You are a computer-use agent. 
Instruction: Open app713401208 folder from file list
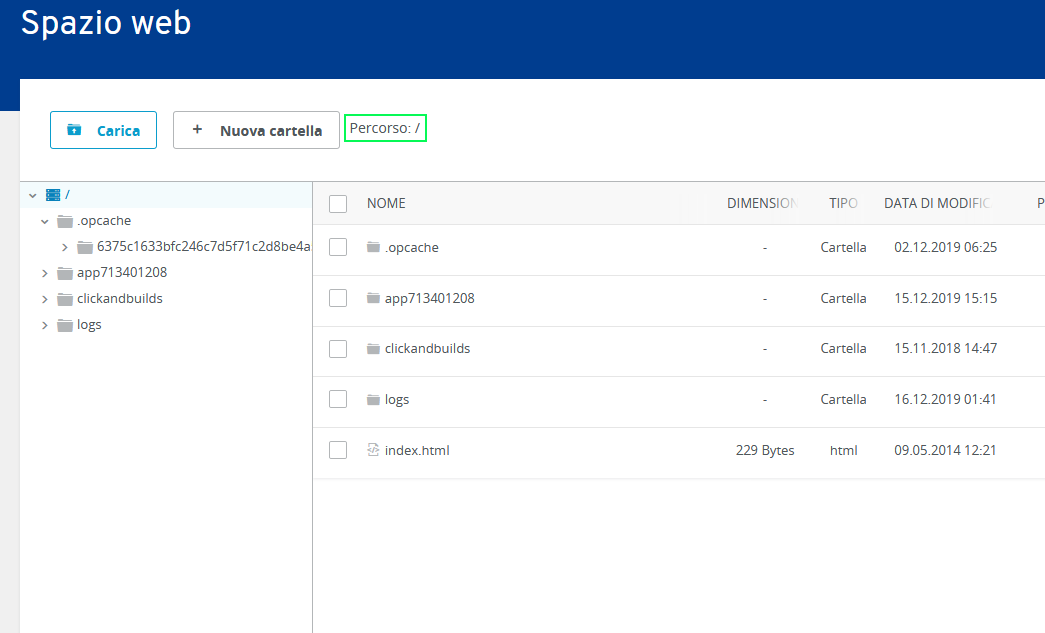429,298
